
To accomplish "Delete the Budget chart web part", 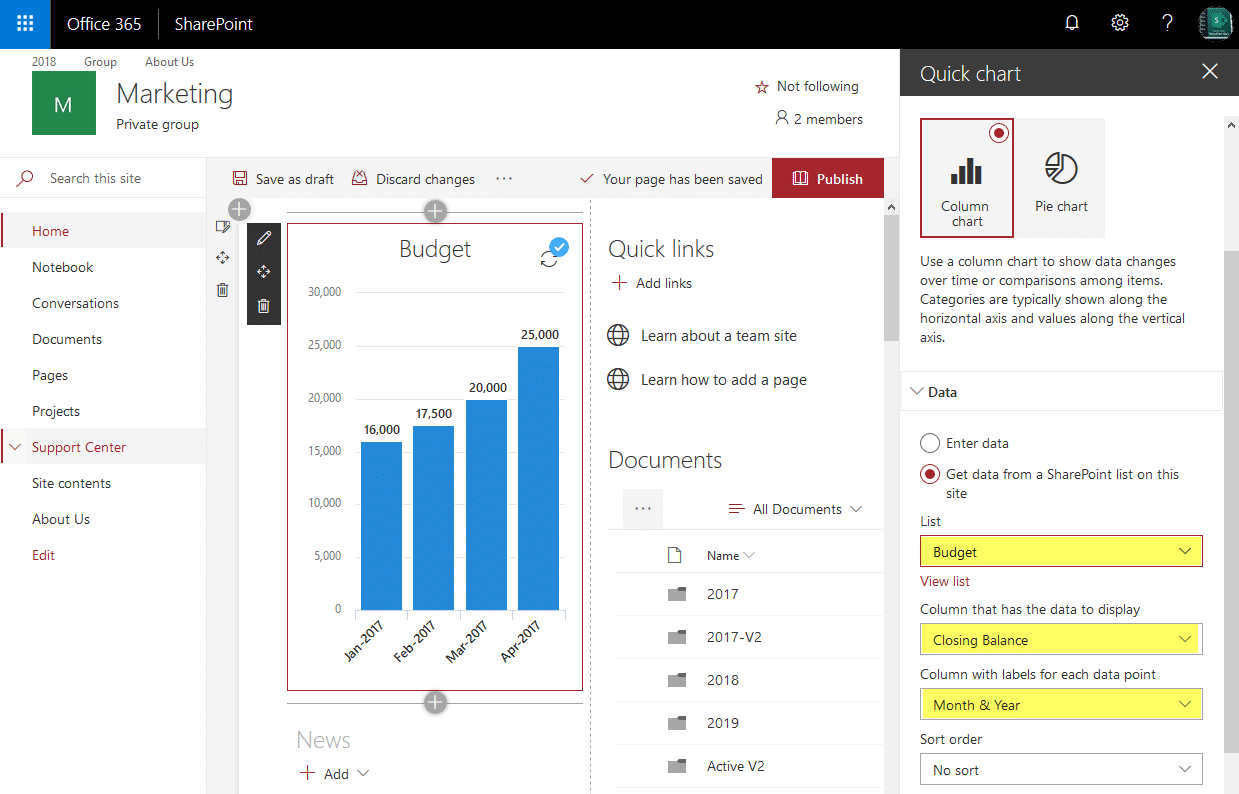I will (264, 306).
